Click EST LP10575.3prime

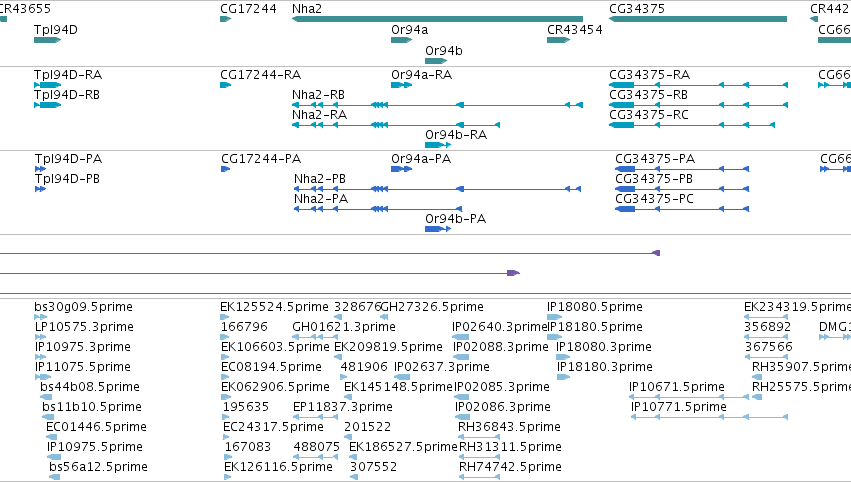pos(84,327)
